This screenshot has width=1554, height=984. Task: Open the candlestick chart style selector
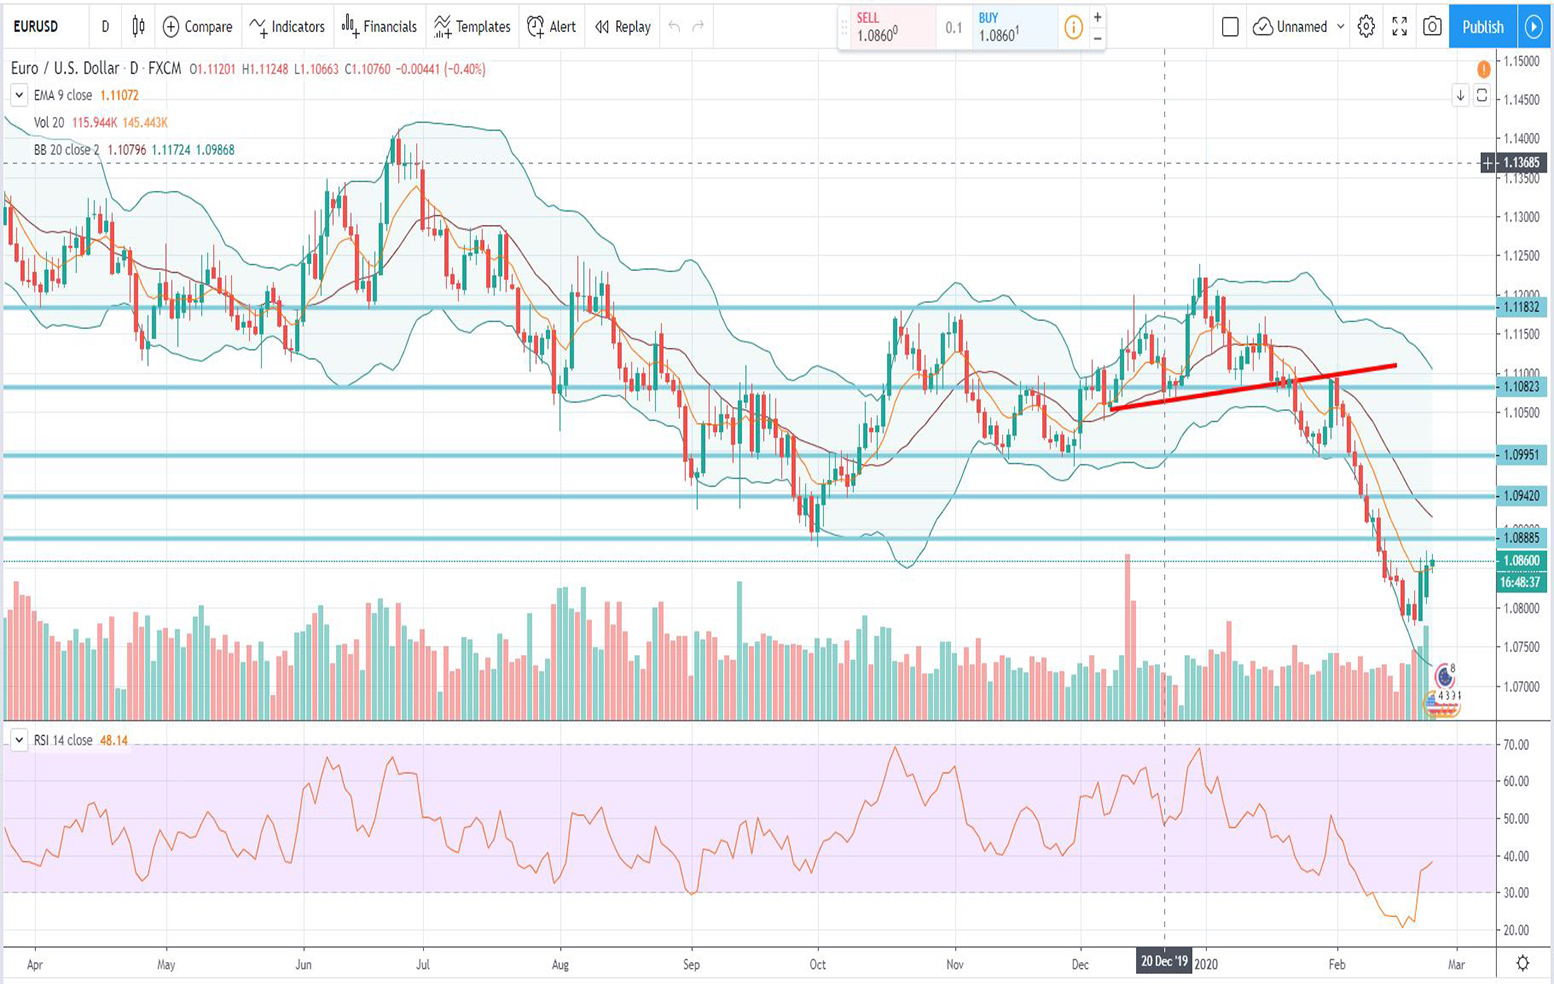[x=138, y=27]
